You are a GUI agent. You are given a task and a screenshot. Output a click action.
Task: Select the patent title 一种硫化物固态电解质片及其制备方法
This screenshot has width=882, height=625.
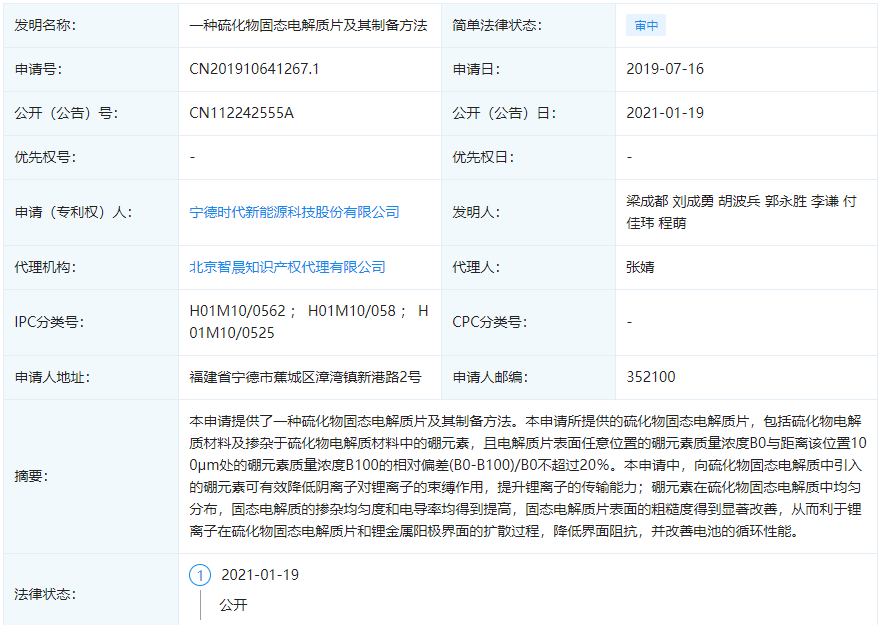click(310, 25)
